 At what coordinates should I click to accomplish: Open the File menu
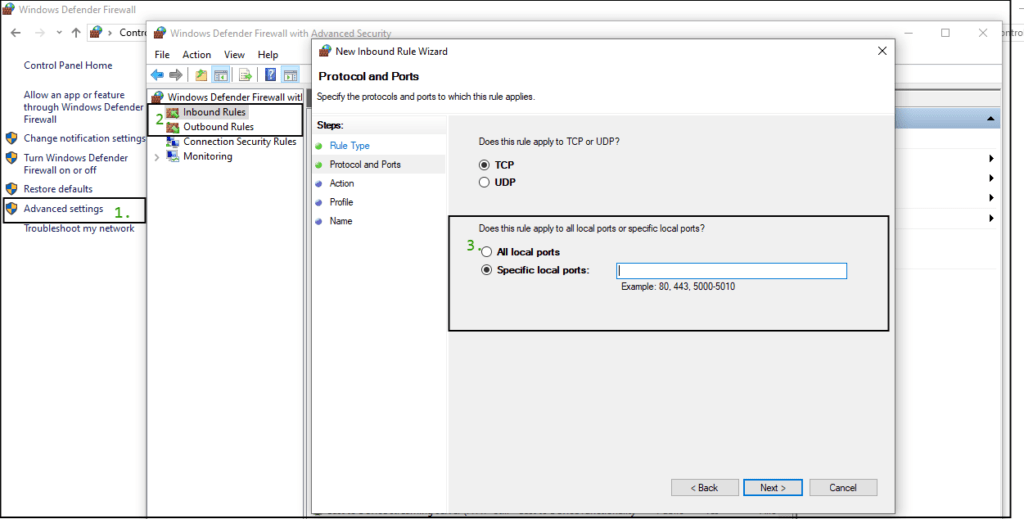tap(162, 55)
